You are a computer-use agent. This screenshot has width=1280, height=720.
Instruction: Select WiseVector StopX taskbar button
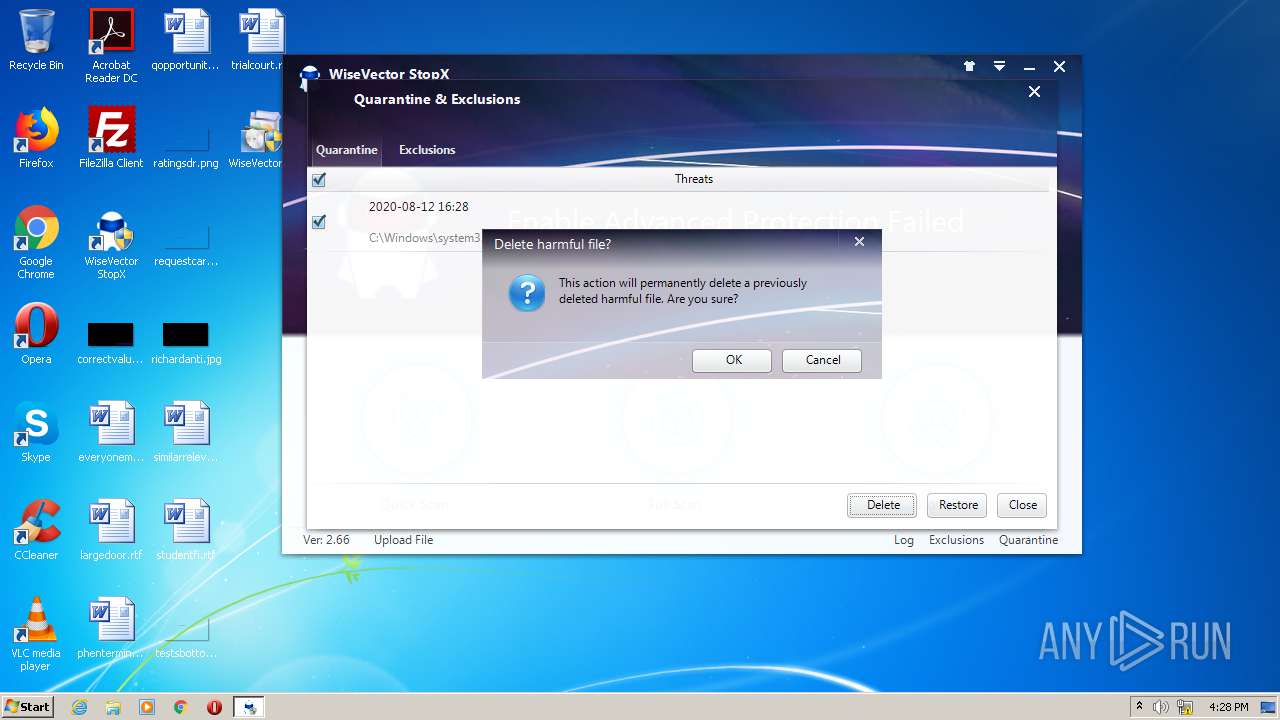pos(249,707)
